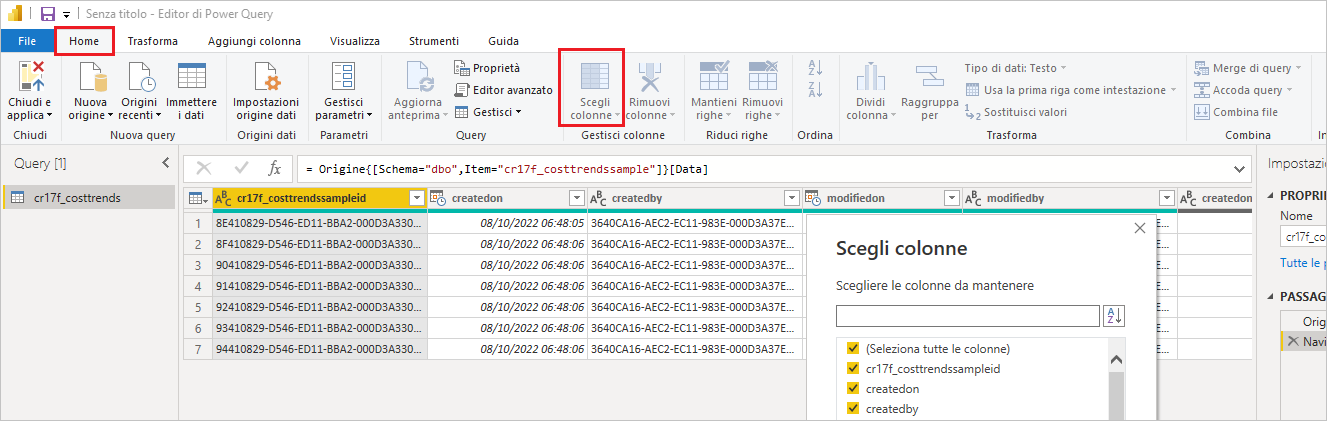Uncheck cr17f_costtrendssampleid column checkbox
The width and height of the screenshot is (1327, 421).
click(x=853, y=369)
